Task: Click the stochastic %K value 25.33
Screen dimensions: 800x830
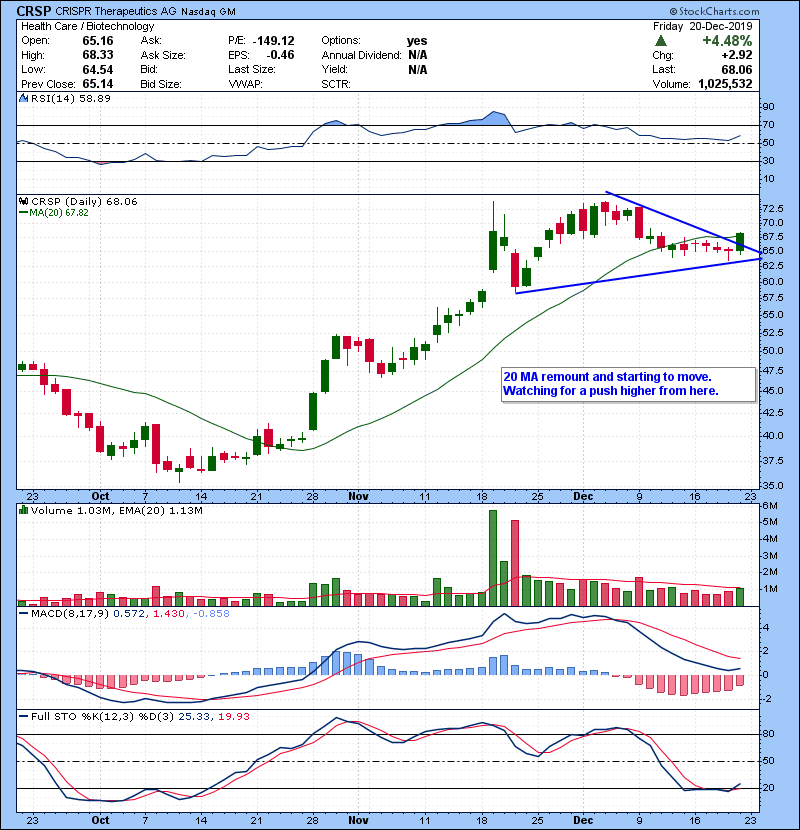Action: pyautogui.click(x=193, y=716)
